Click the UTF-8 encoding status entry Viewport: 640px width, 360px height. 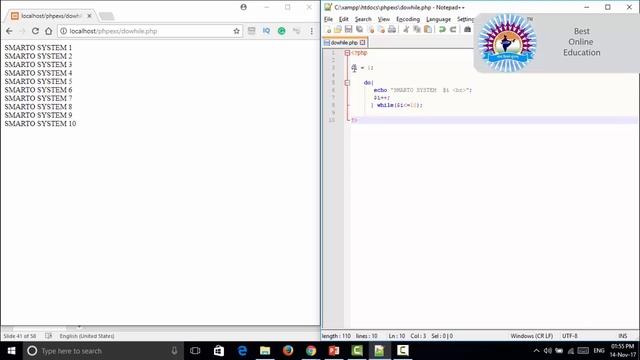(569, 336)
